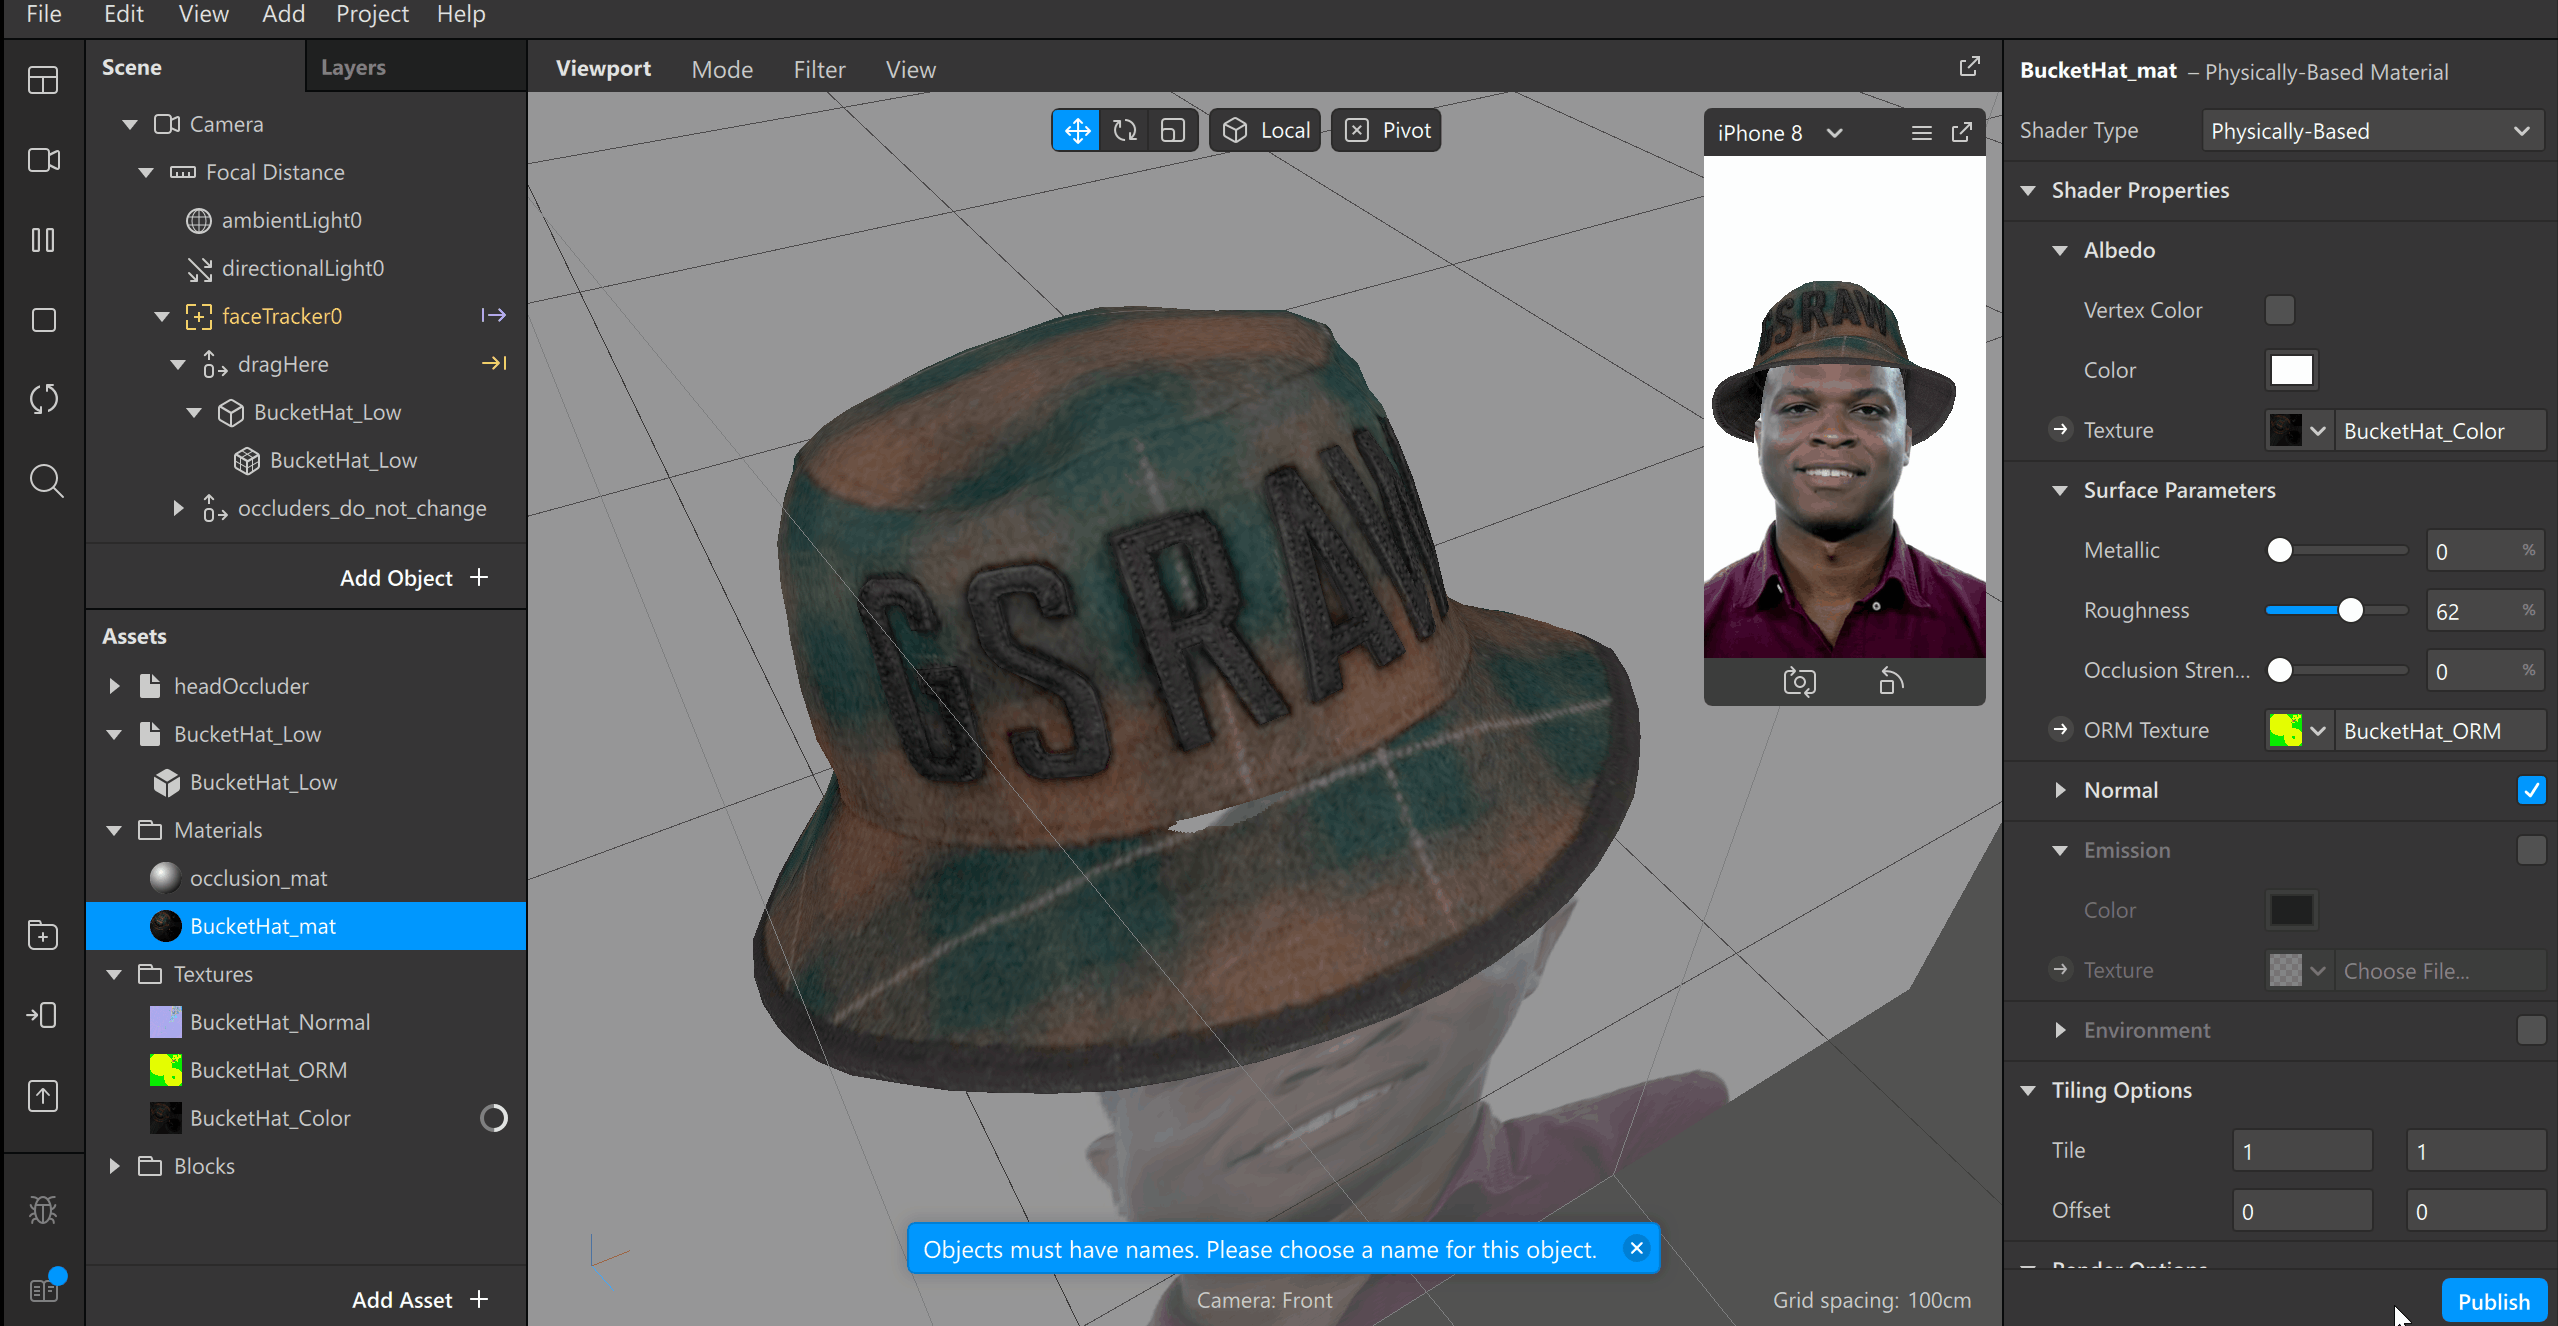This screenshot has width=2558, height=1326.
Task: Toggle the Local coordinate mode button
Action: click(1263, 129)
